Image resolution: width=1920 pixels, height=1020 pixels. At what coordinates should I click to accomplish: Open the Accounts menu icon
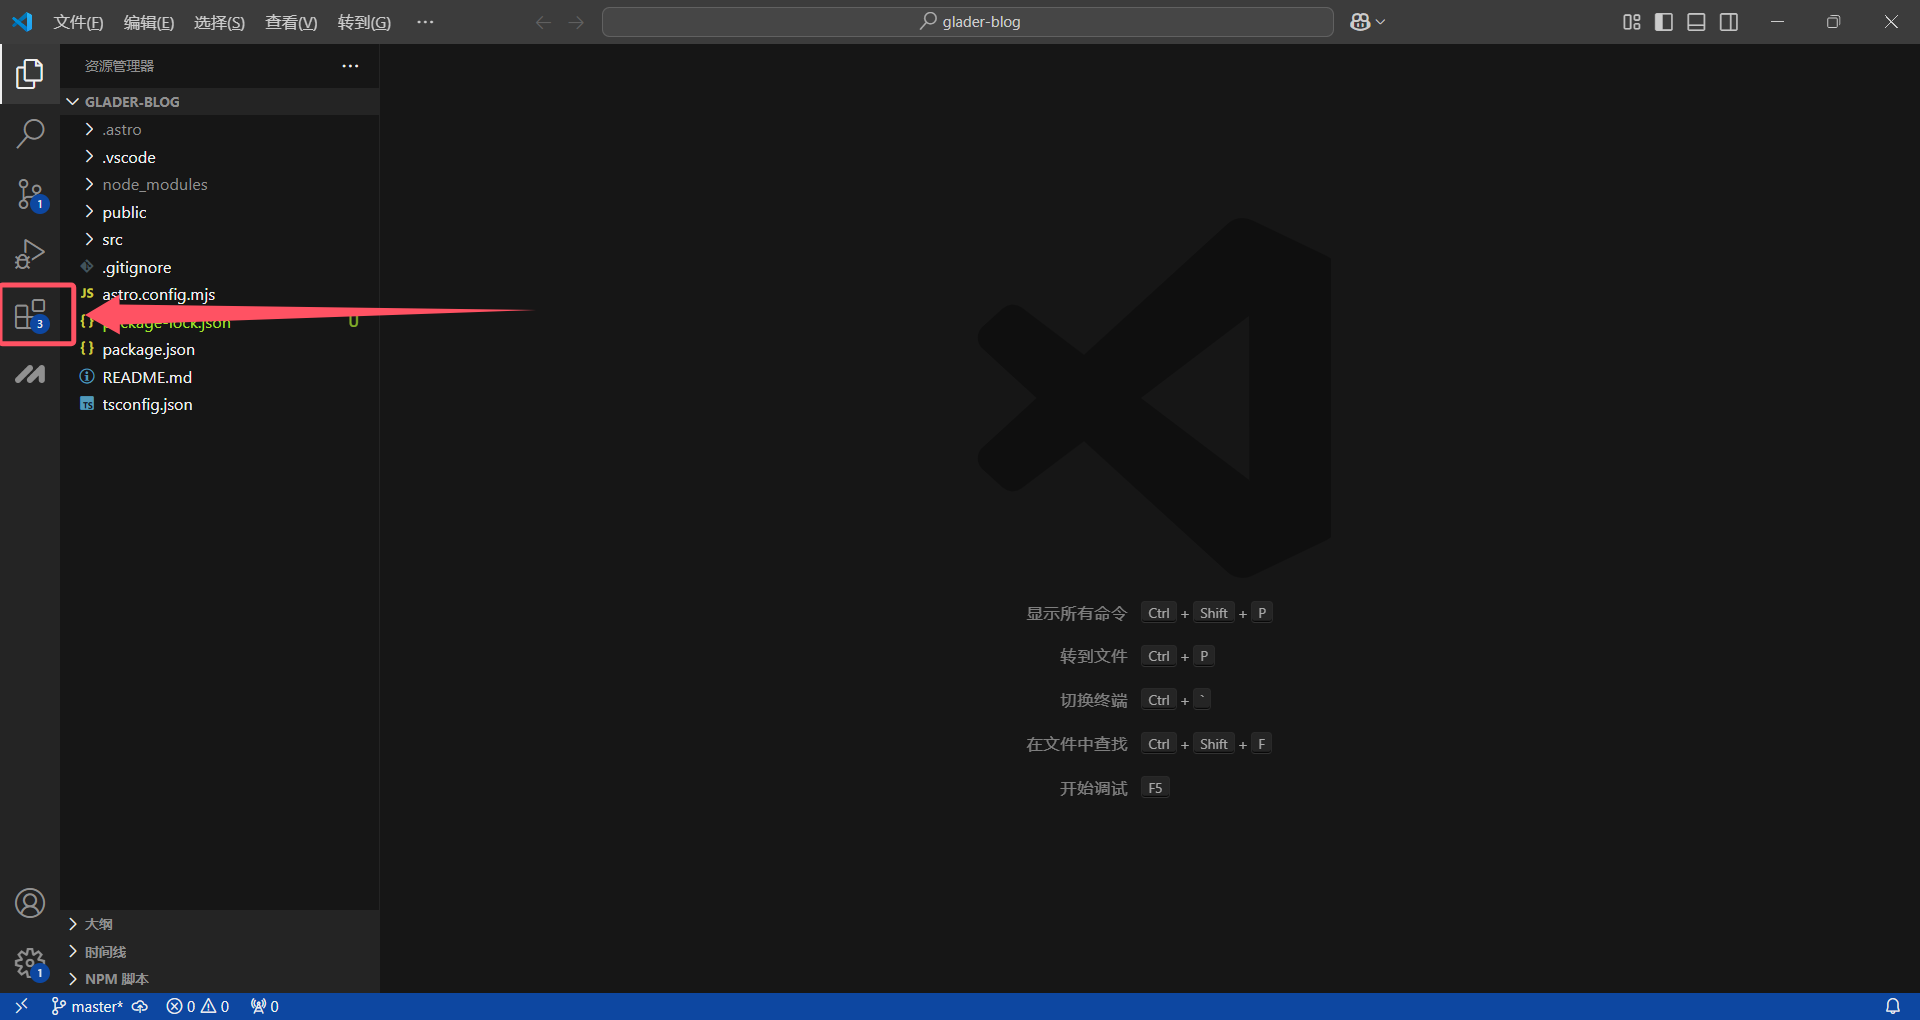click(x=30, y=903)
